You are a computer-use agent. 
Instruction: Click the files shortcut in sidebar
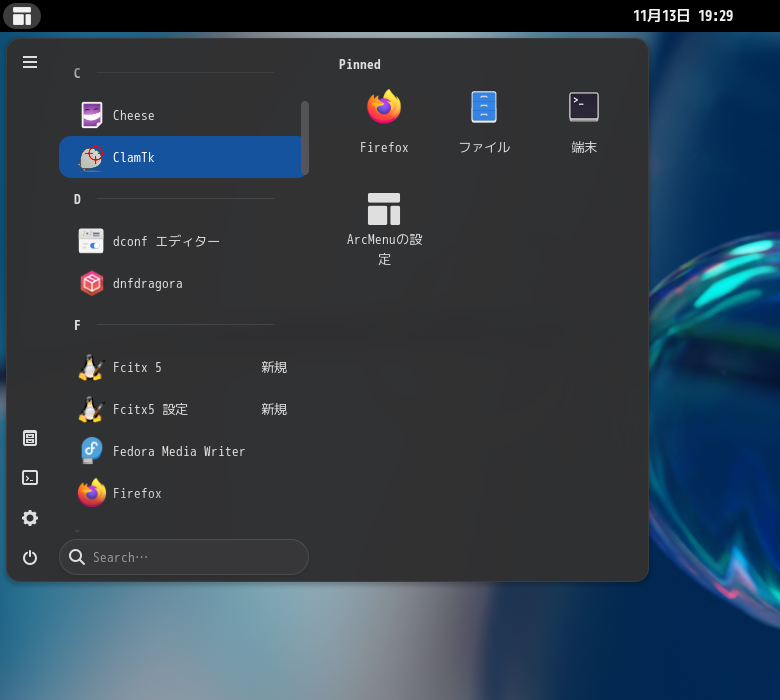(30, 438)
